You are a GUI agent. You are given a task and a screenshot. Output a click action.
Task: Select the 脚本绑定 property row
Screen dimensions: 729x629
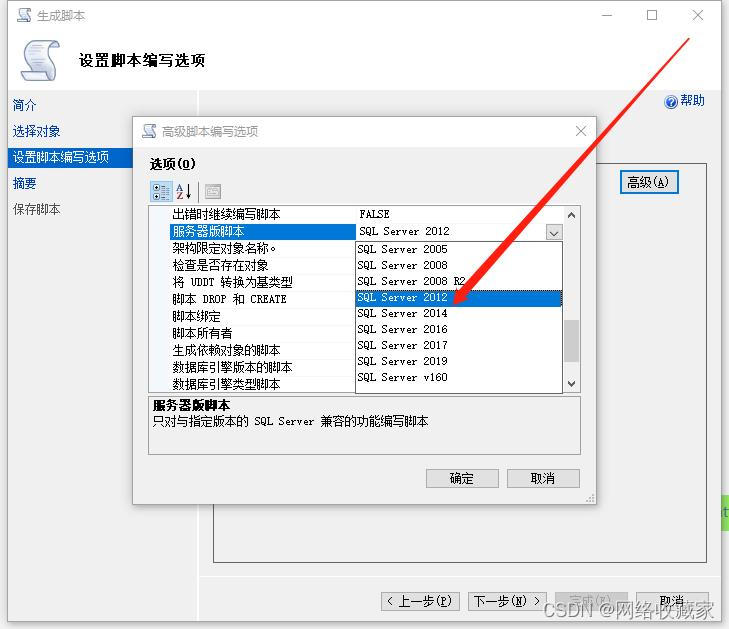tap(263, 317)
